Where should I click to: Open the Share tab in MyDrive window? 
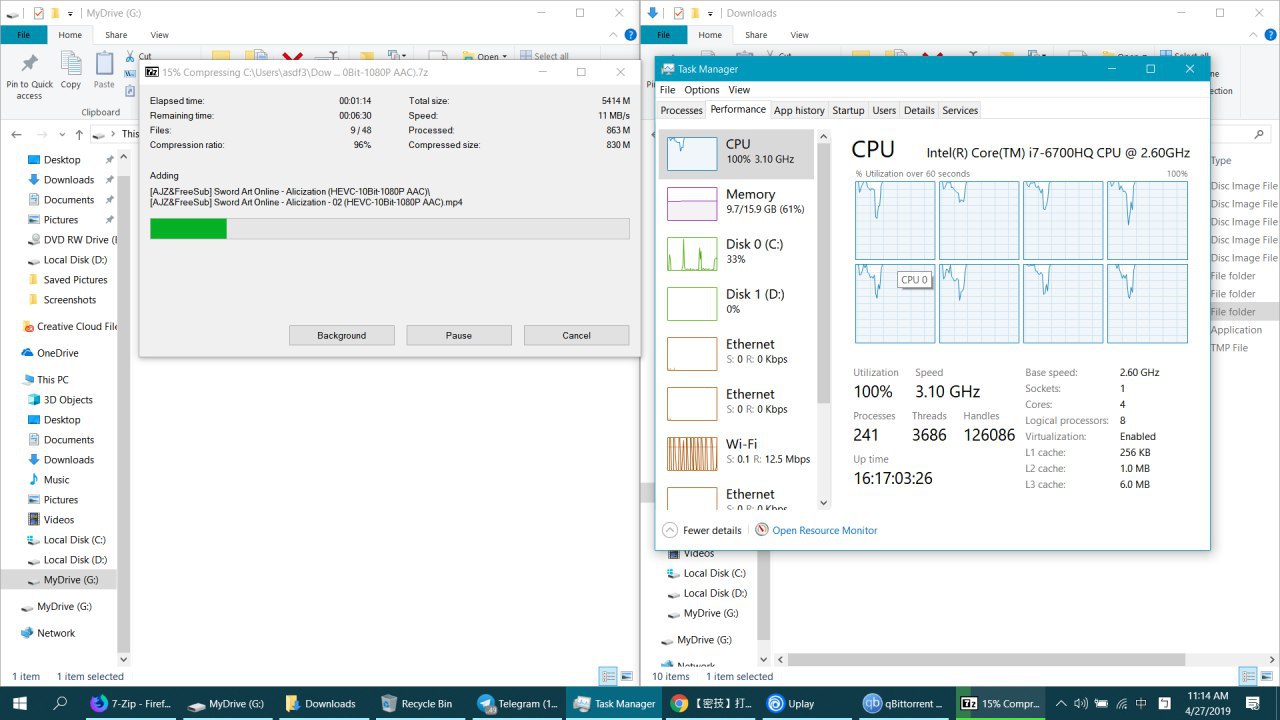116,35
